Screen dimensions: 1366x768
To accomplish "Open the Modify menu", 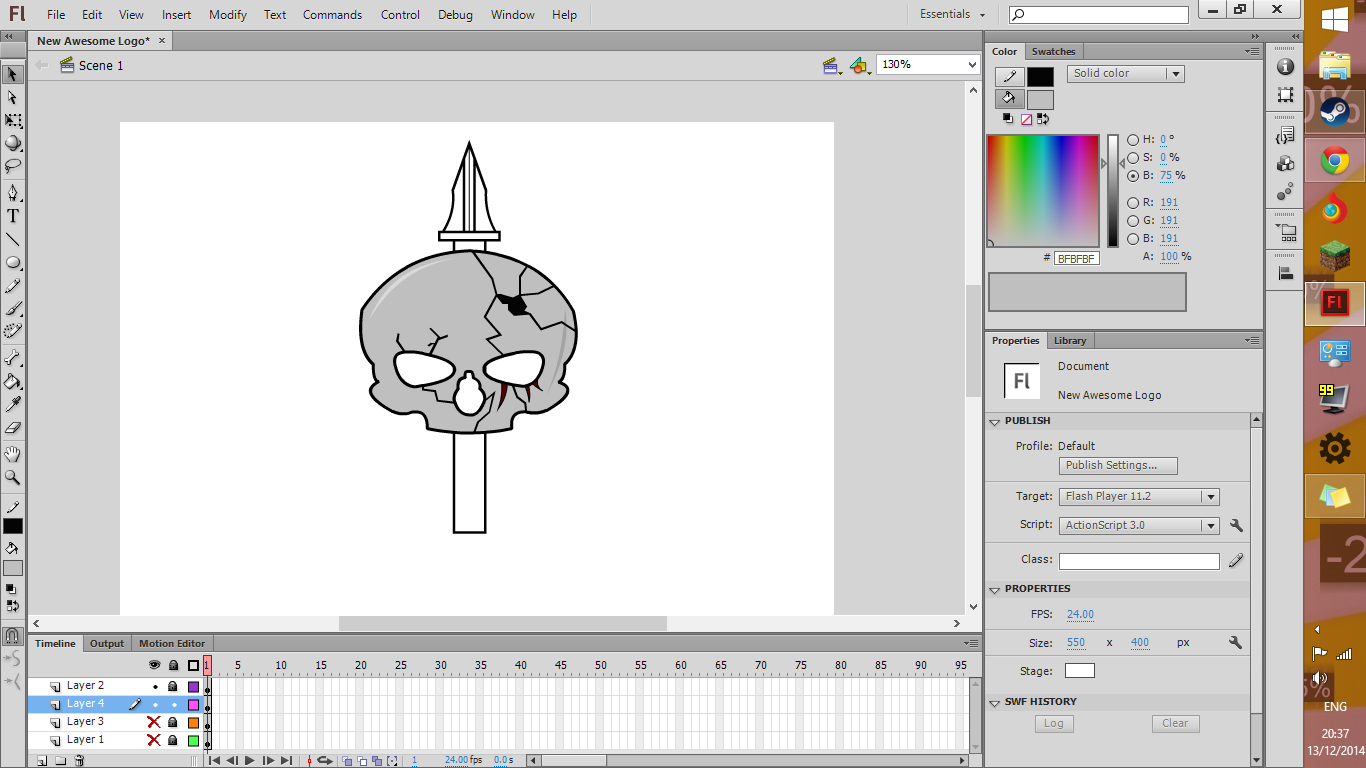I will tap(228, 15).
